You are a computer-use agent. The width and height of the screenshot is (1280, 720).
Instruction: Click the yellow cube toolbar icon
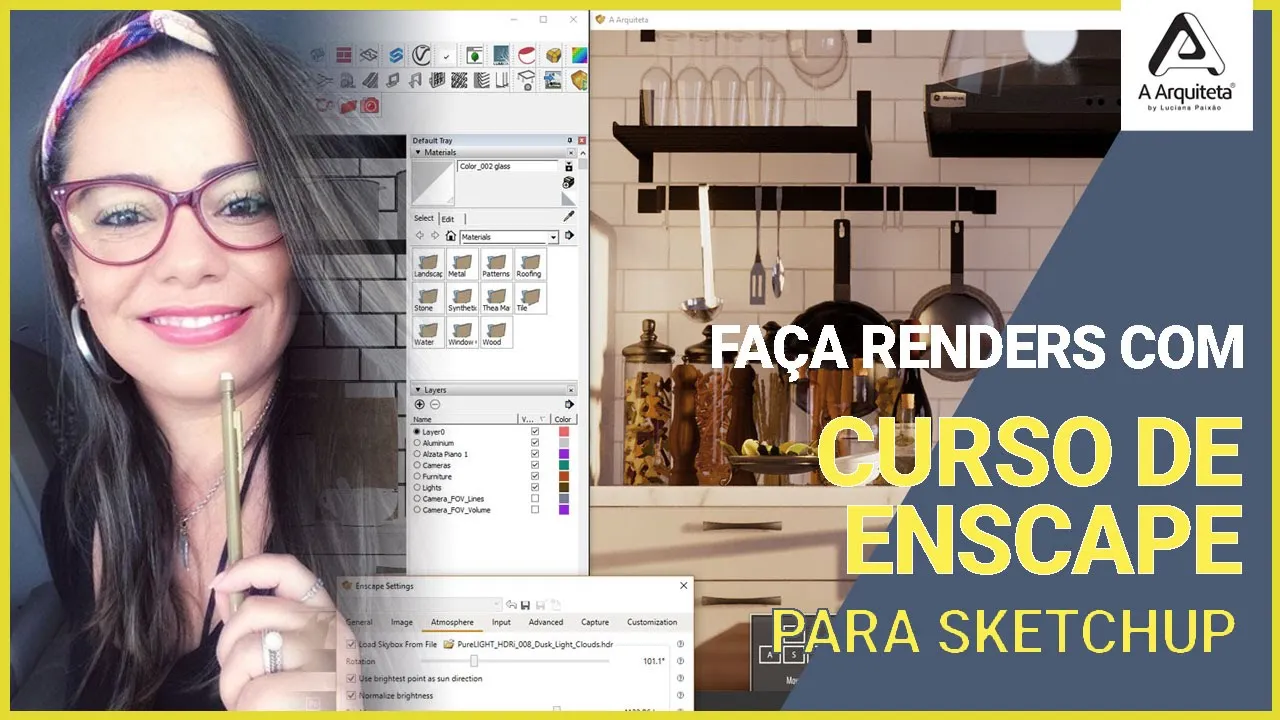(x=552, y=55)
